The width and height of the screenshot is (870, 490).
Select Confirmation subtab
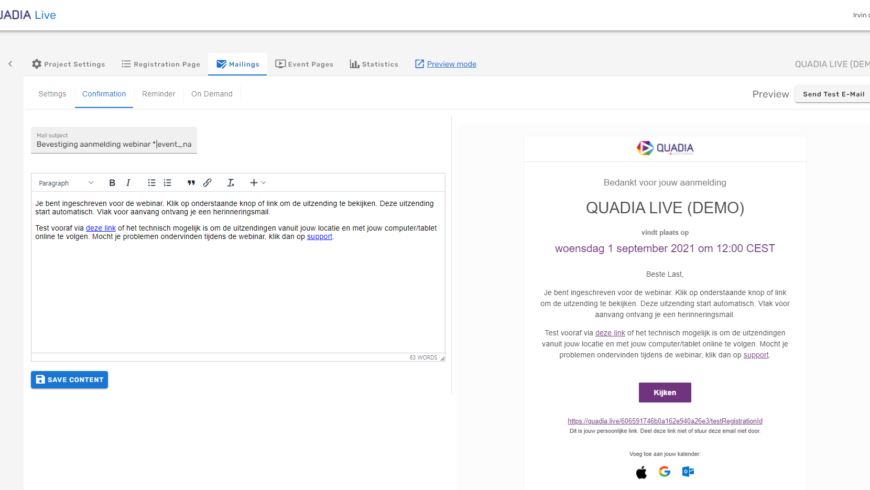104,94
